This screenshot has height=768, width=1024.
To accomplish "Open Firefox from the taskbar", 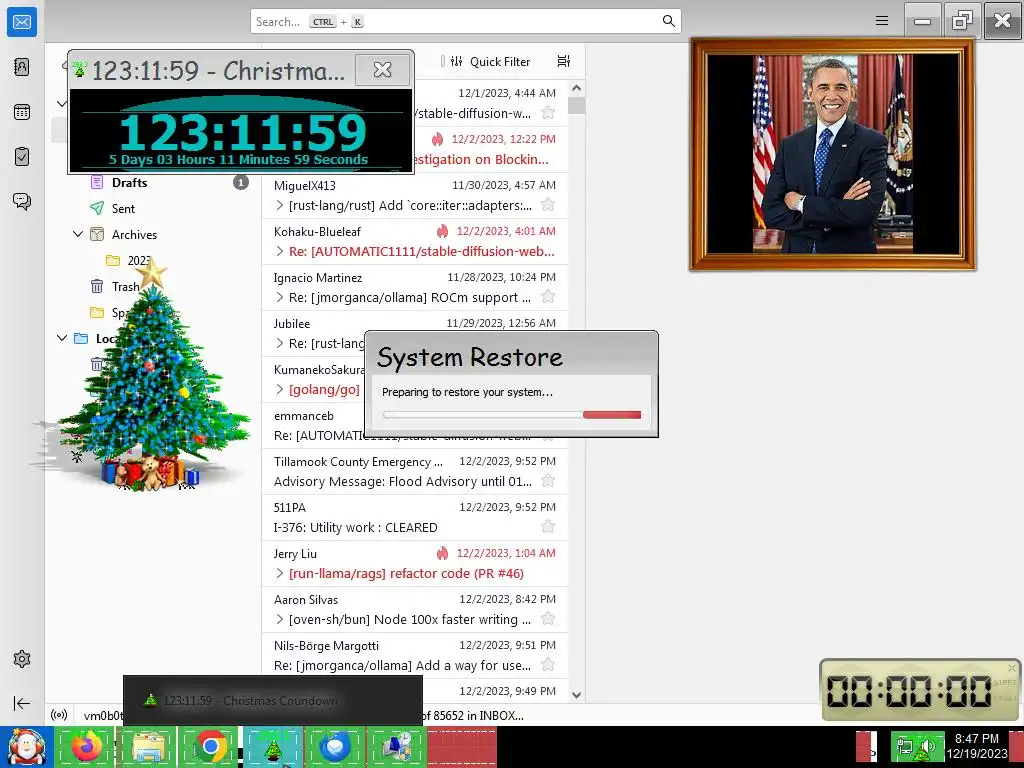I will (x=86, y=746).
